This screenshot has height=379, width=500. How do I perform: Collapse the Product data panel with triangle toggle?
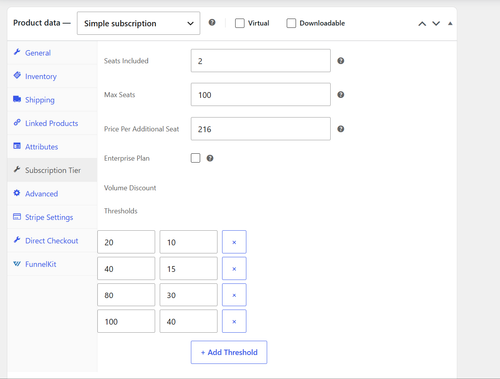(450, 23)
